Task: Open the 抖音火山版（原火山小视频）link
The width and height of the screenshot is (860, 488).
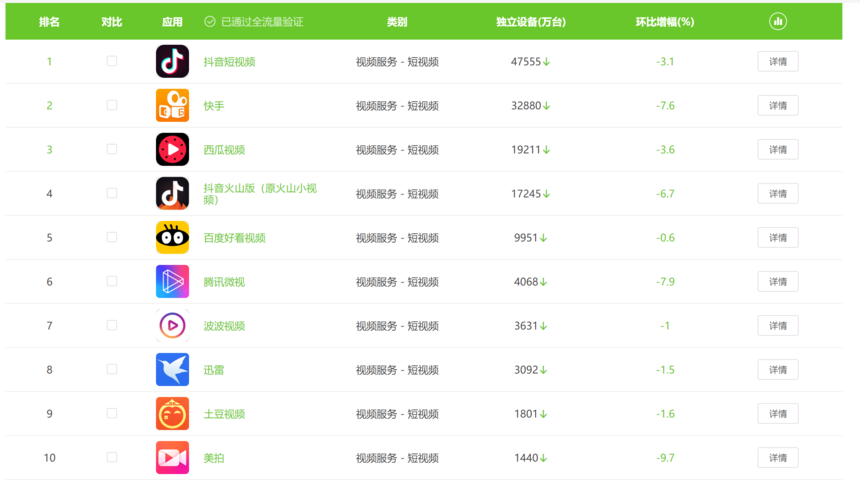Action: (x=261, y=194)
